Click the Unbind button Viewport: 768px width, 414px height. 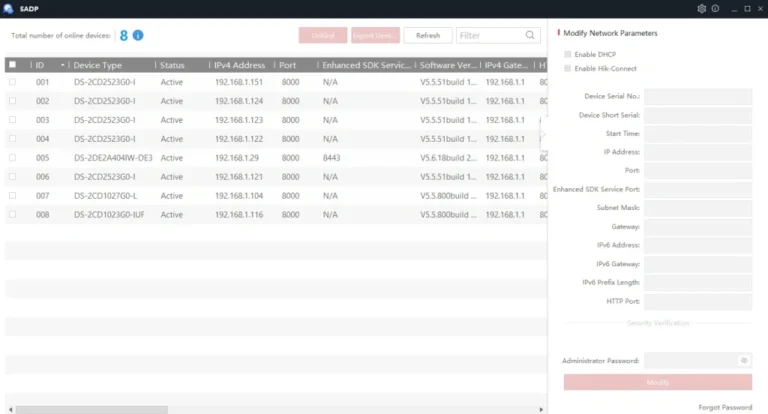click(323, 35)
